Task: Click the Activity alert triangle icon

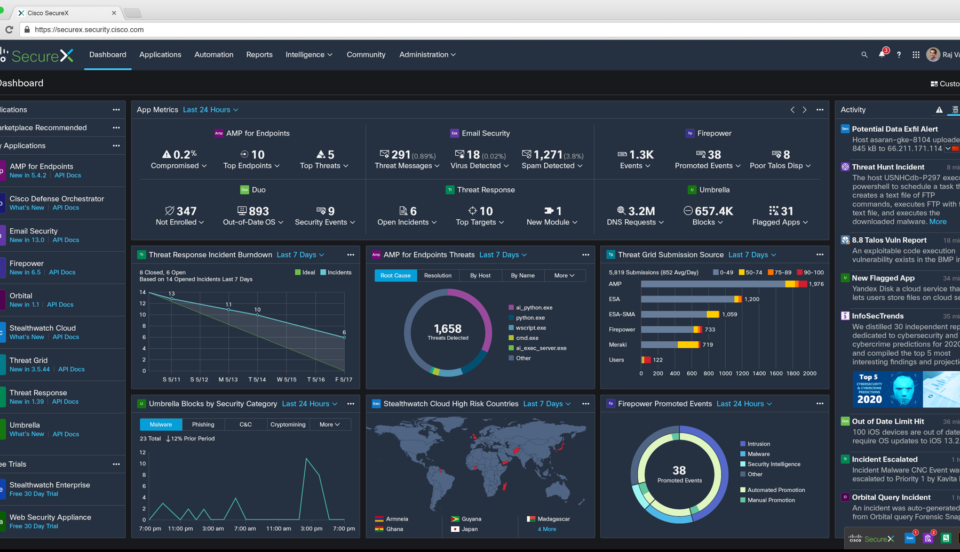Action: pyautogui.click(x=939, y=110)
